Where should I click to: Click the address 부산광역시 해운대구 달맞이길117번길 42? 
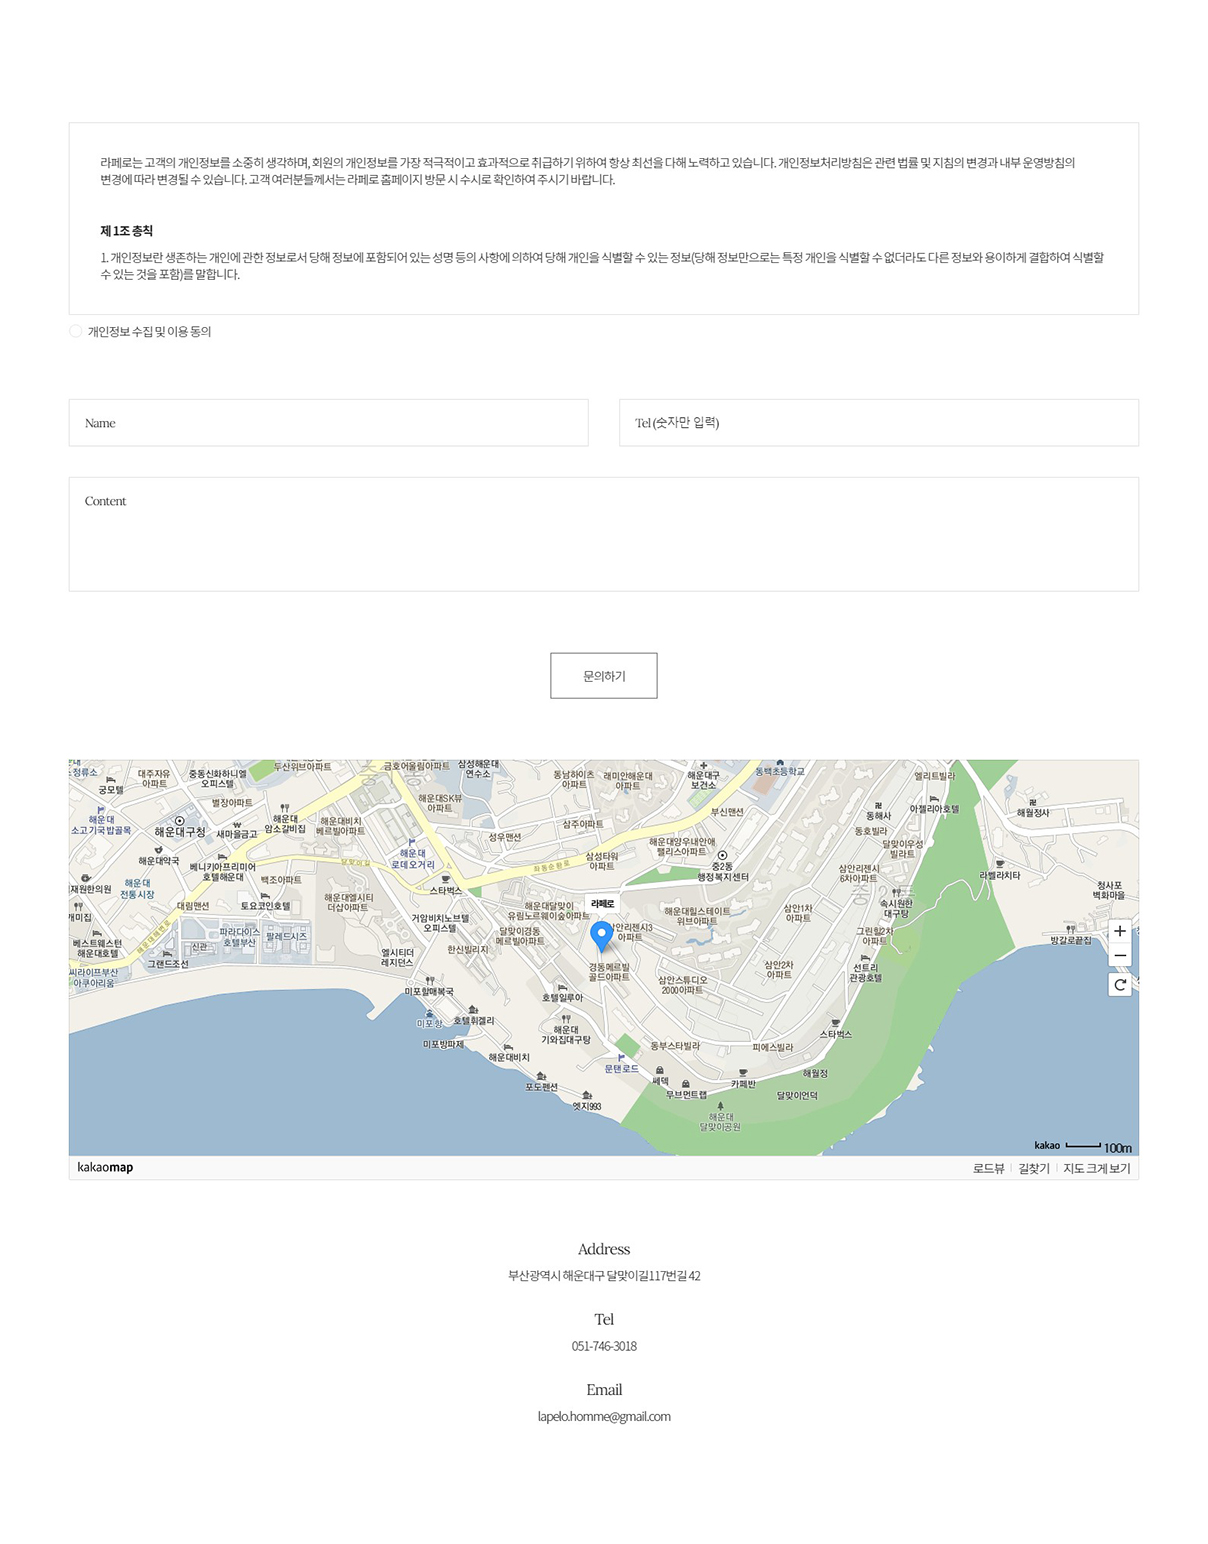[x=604, y=1276]
